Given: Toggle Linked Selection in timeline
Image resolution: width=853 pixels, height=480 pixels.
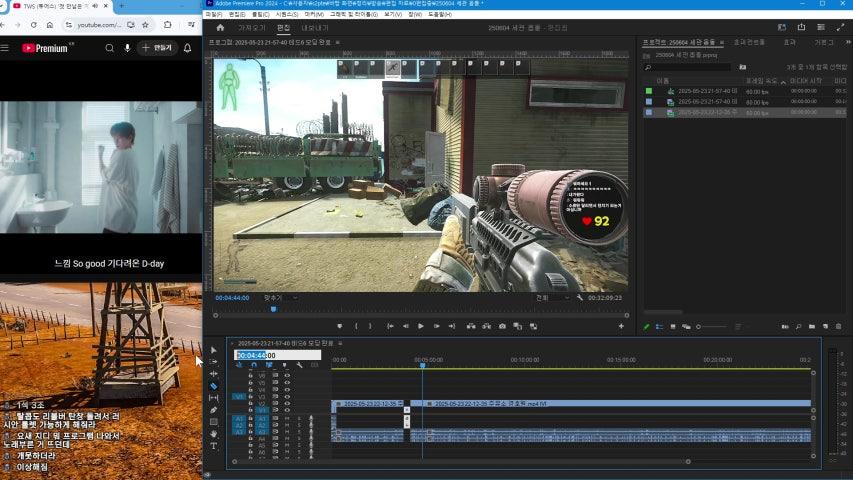Looking at the screenshot, I should pyautogui.click(x=269, y=365).
